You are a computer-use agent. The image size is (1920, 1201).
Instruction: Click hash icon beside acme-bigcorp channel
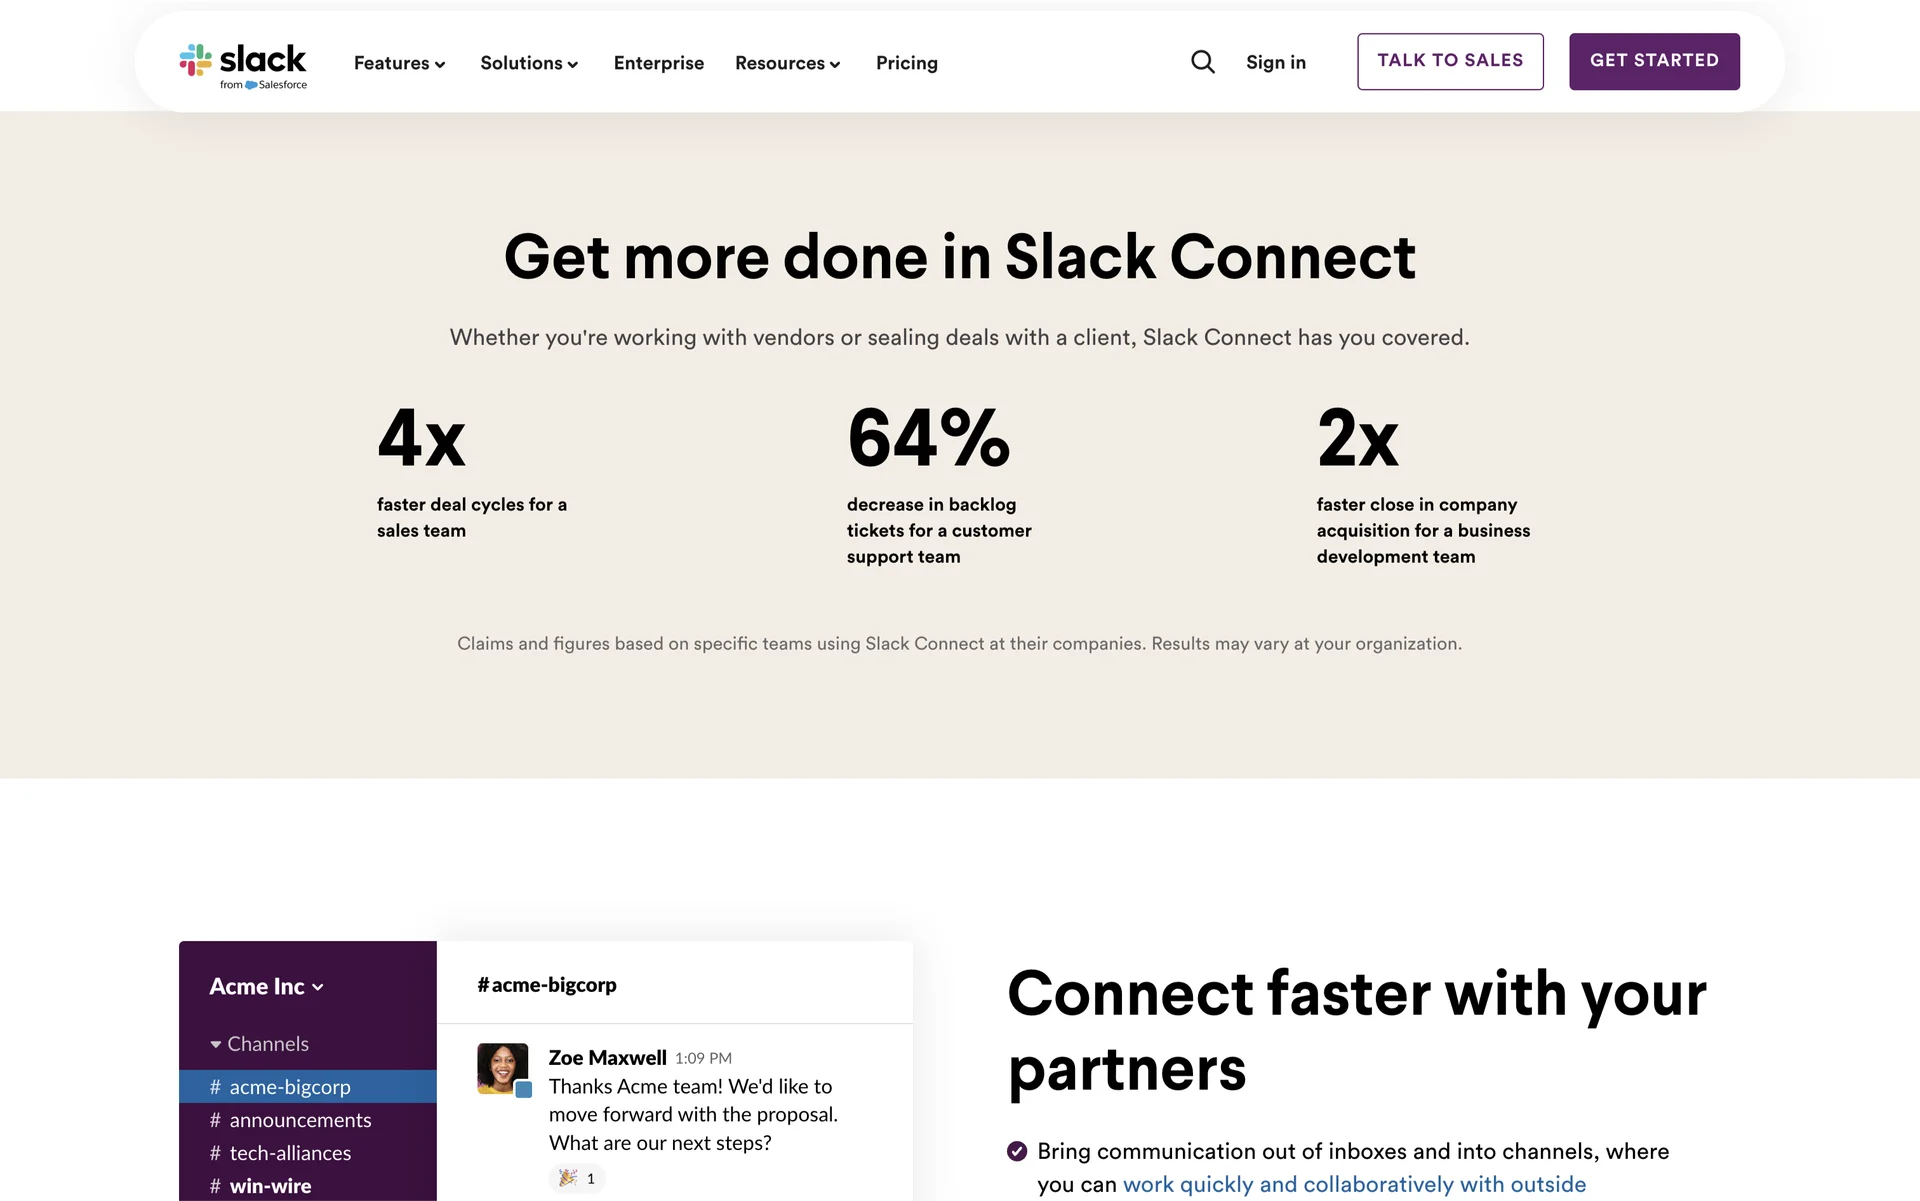[215, 1087]
